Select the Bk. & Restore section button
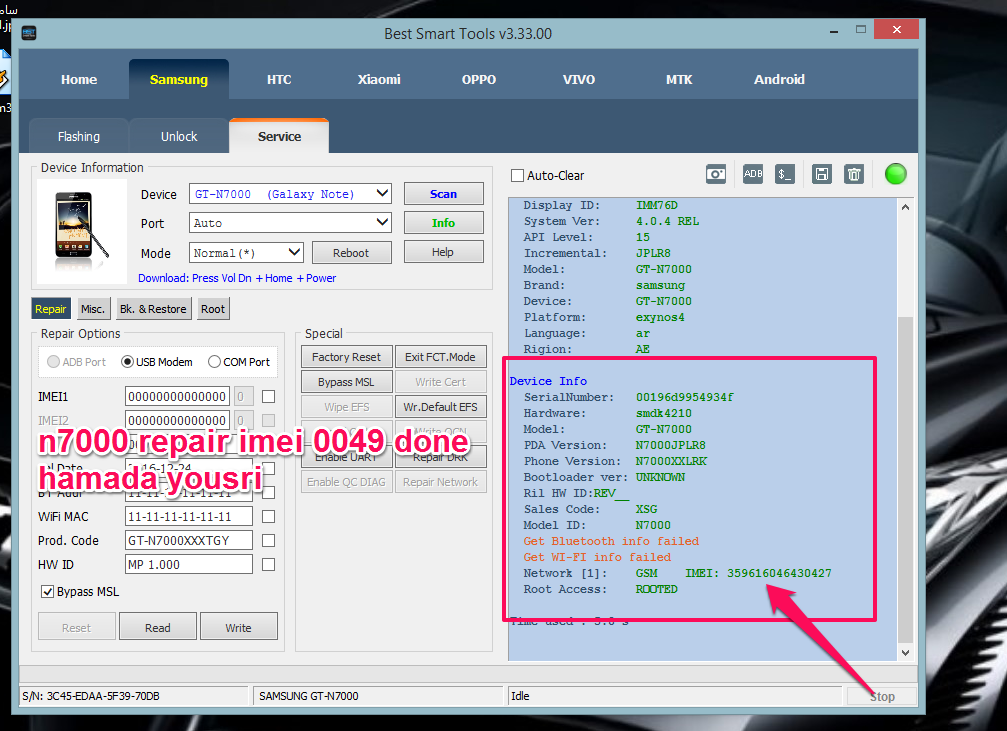 point(153,309)
